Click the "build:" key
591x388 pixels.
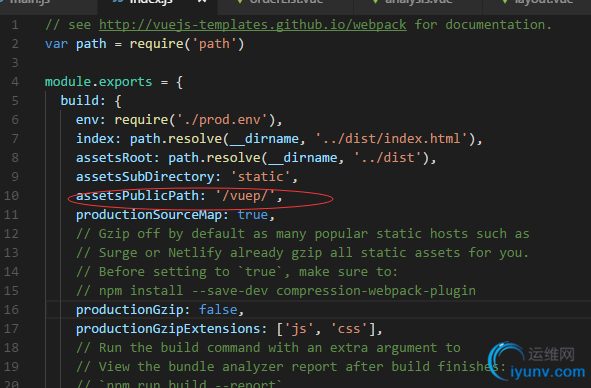[83, 101]
